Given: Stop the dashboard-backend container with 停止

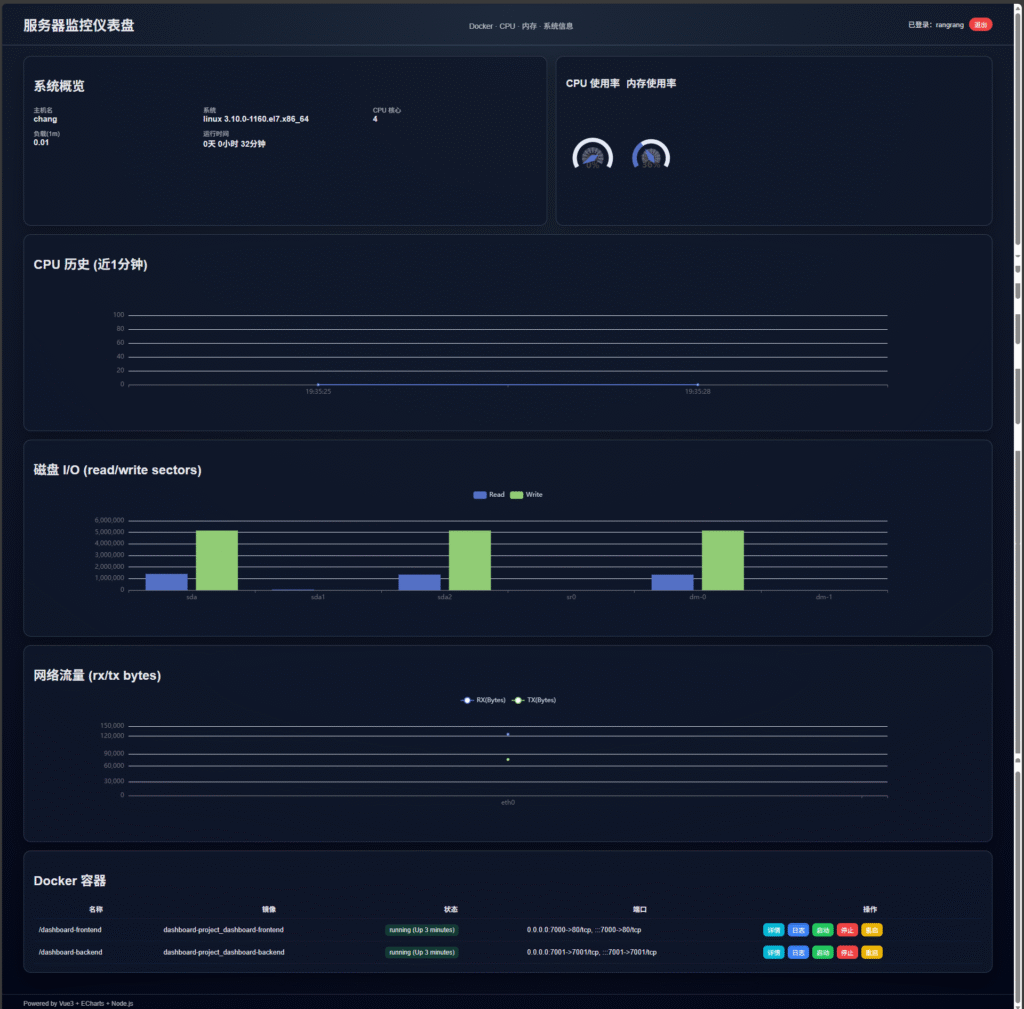Looking at the screenshot, I should point(847,952).
